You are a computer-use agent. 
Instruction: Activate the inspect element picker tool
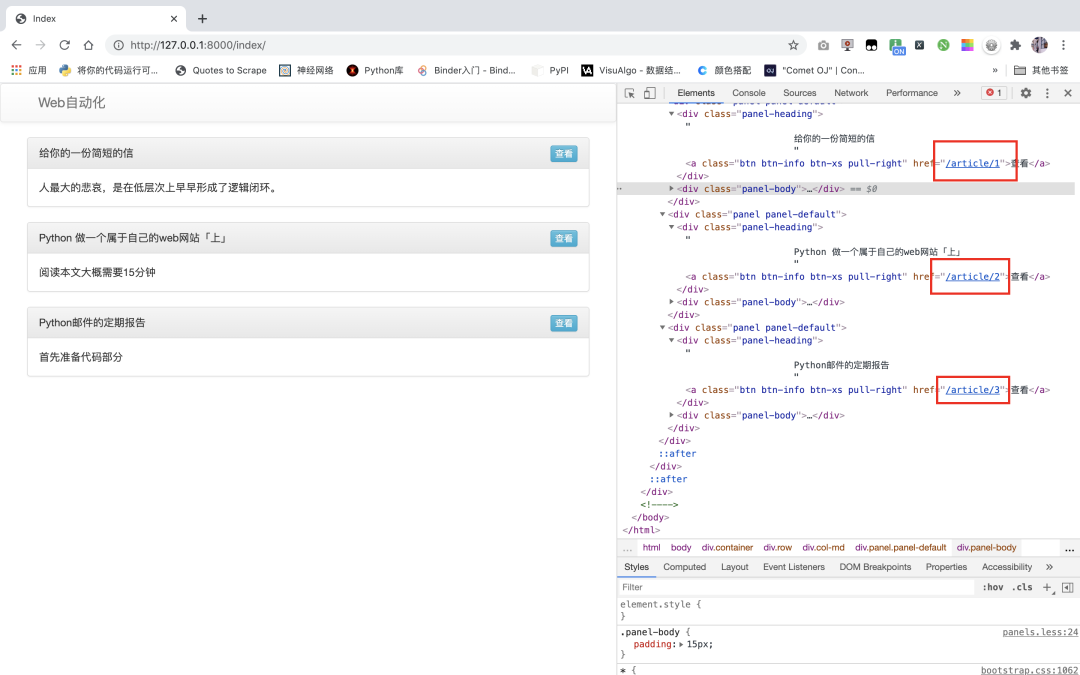[x=630, y=93]
